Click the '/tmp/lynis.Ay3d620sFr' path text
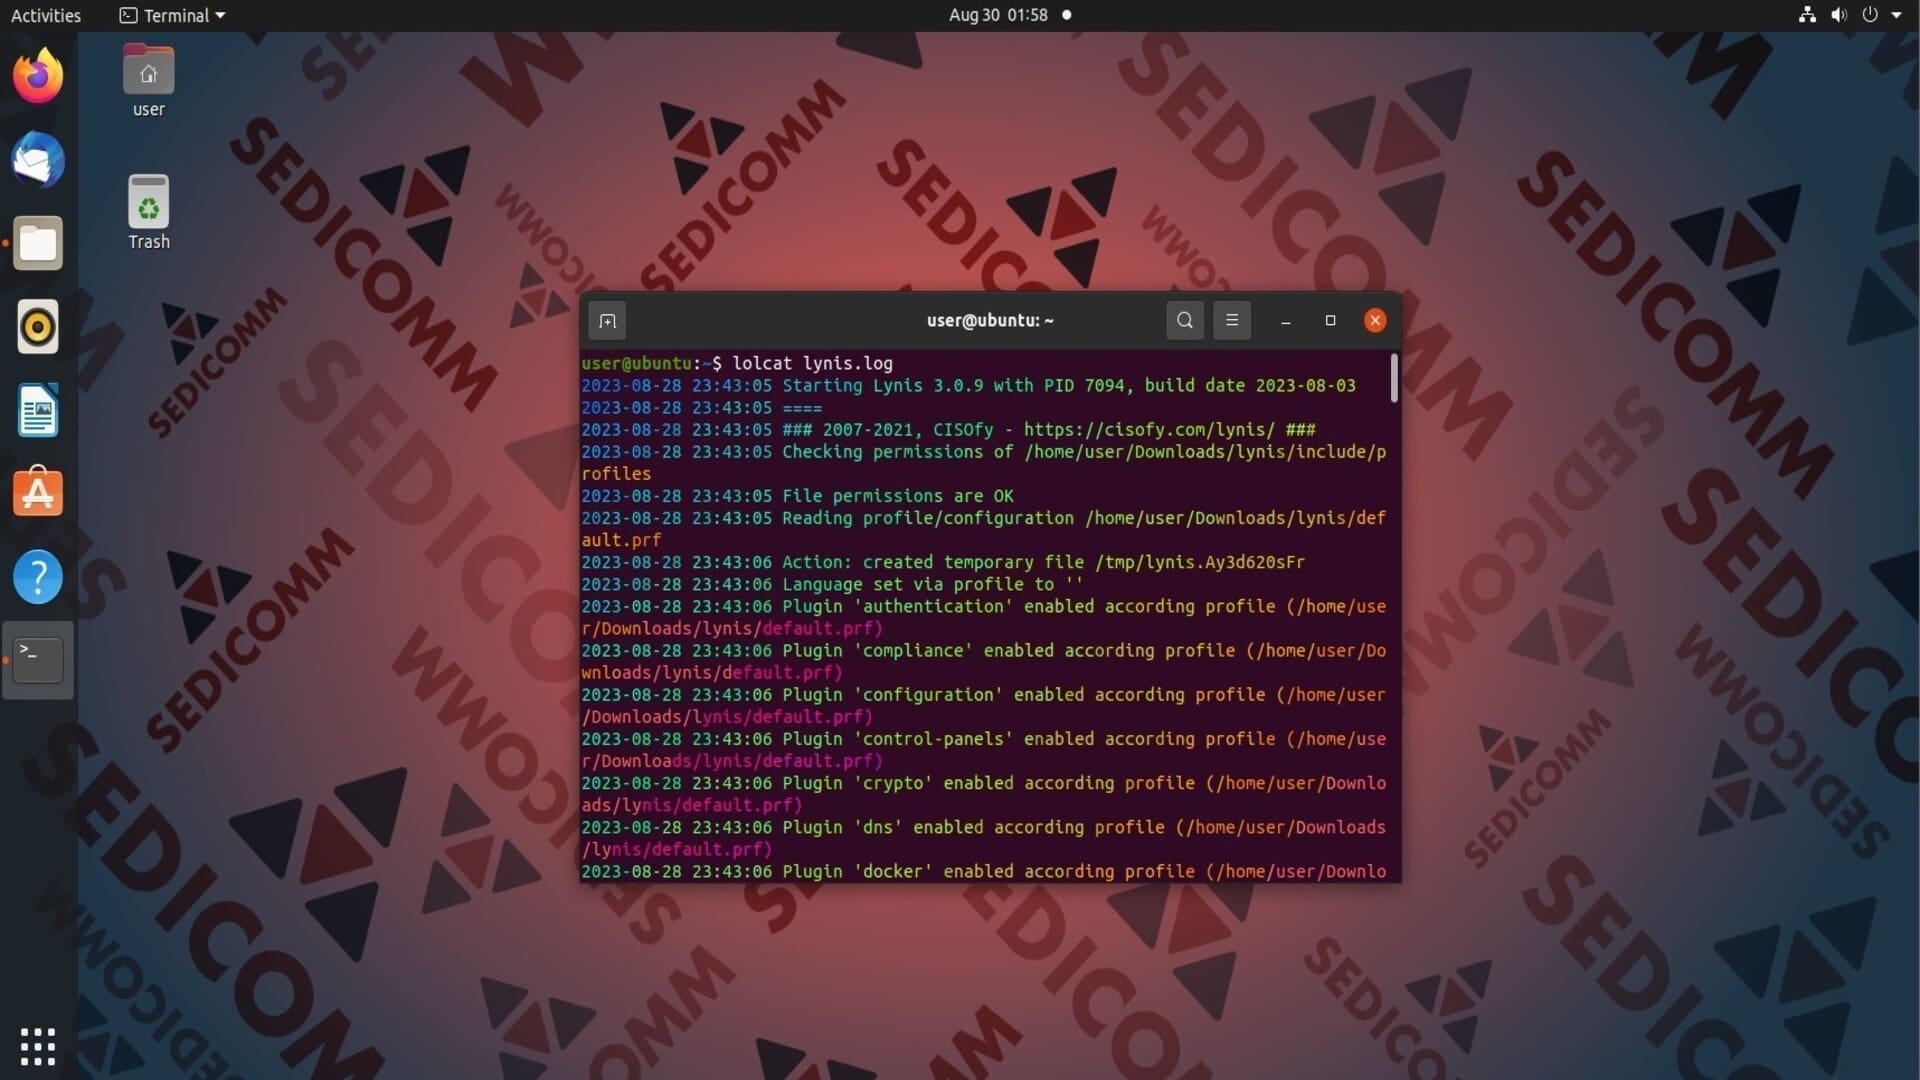This screenshot has height=1080, width=1920. pos(1199,562)
